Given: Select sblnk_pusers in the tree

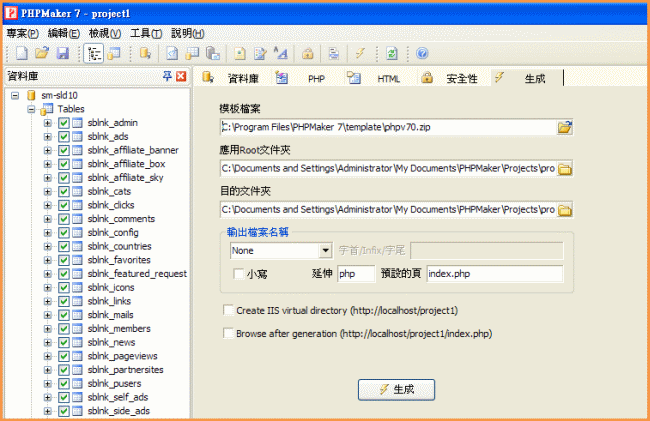Looking at the screenshot, I should [x=114, y=384].
